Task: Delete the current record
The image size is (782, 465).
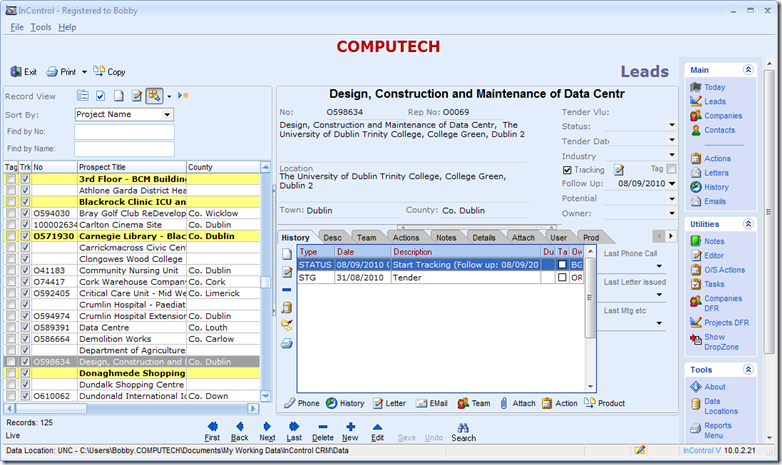Action: click(x=323, y=432)
